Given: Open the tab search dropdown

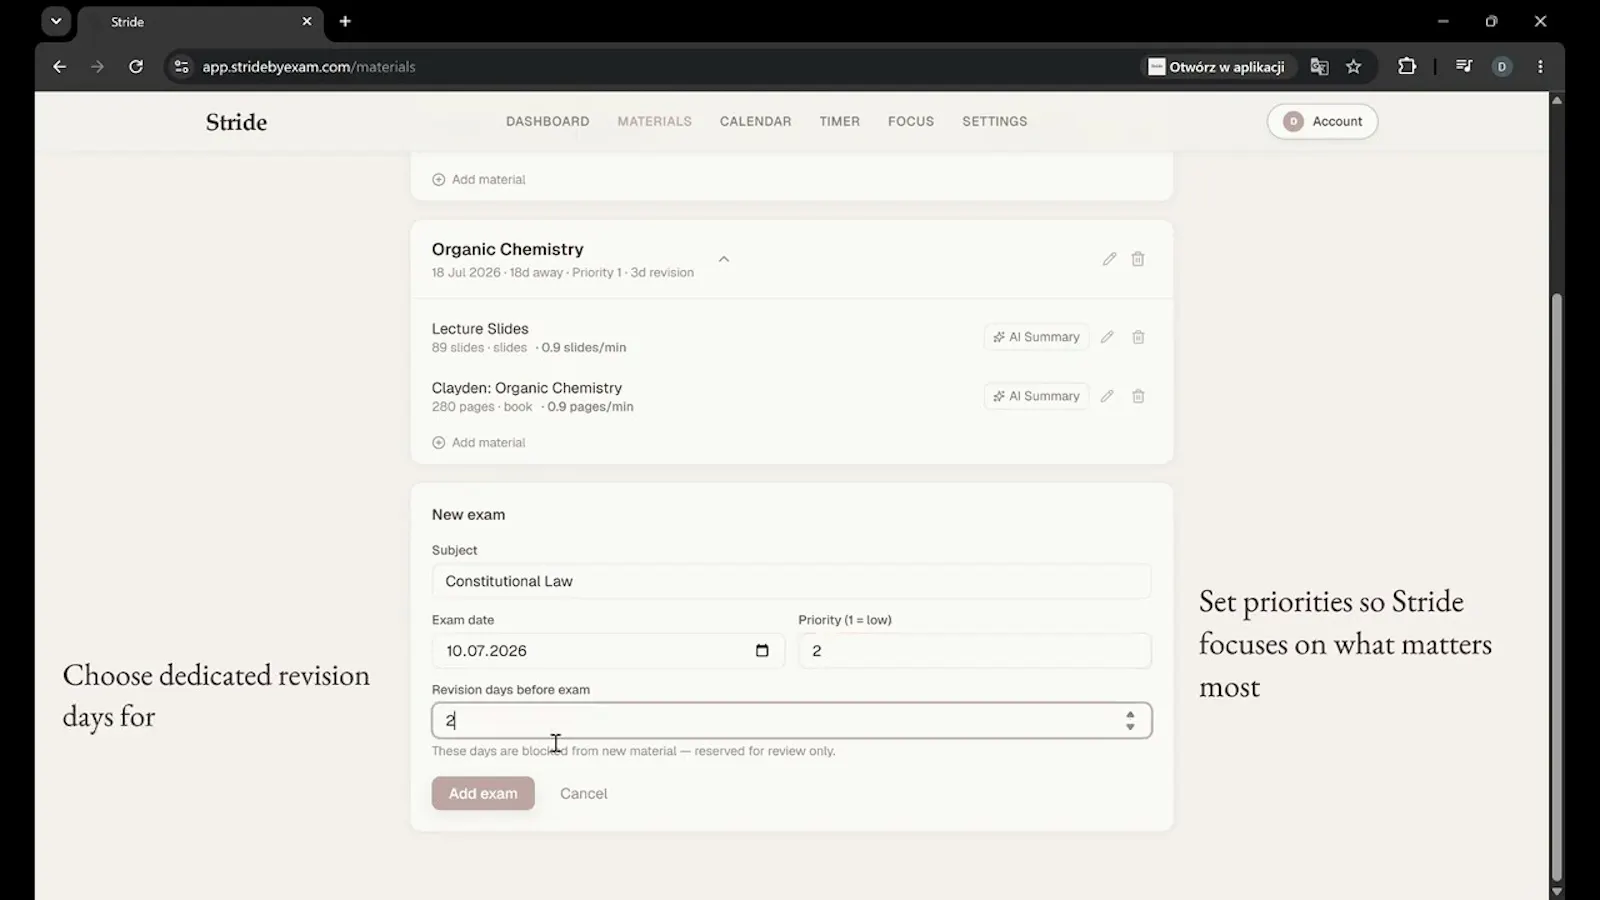Looking at the screenshot, I should [56, 21].
